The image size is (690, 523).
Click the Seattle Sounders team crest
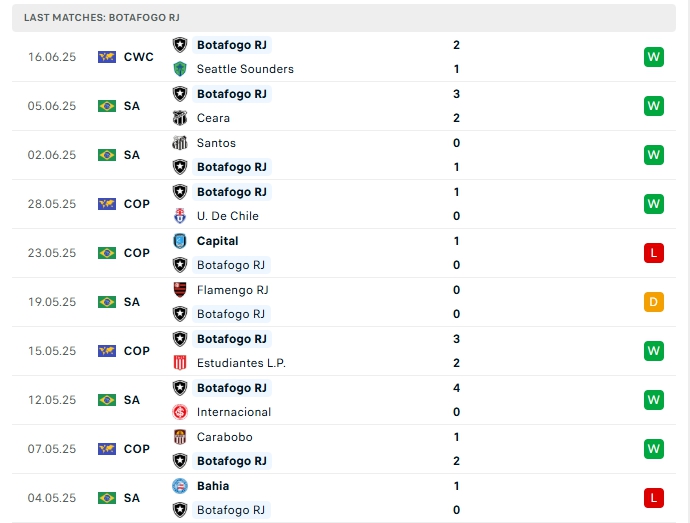pyautogui.click(x=180, y=69)
